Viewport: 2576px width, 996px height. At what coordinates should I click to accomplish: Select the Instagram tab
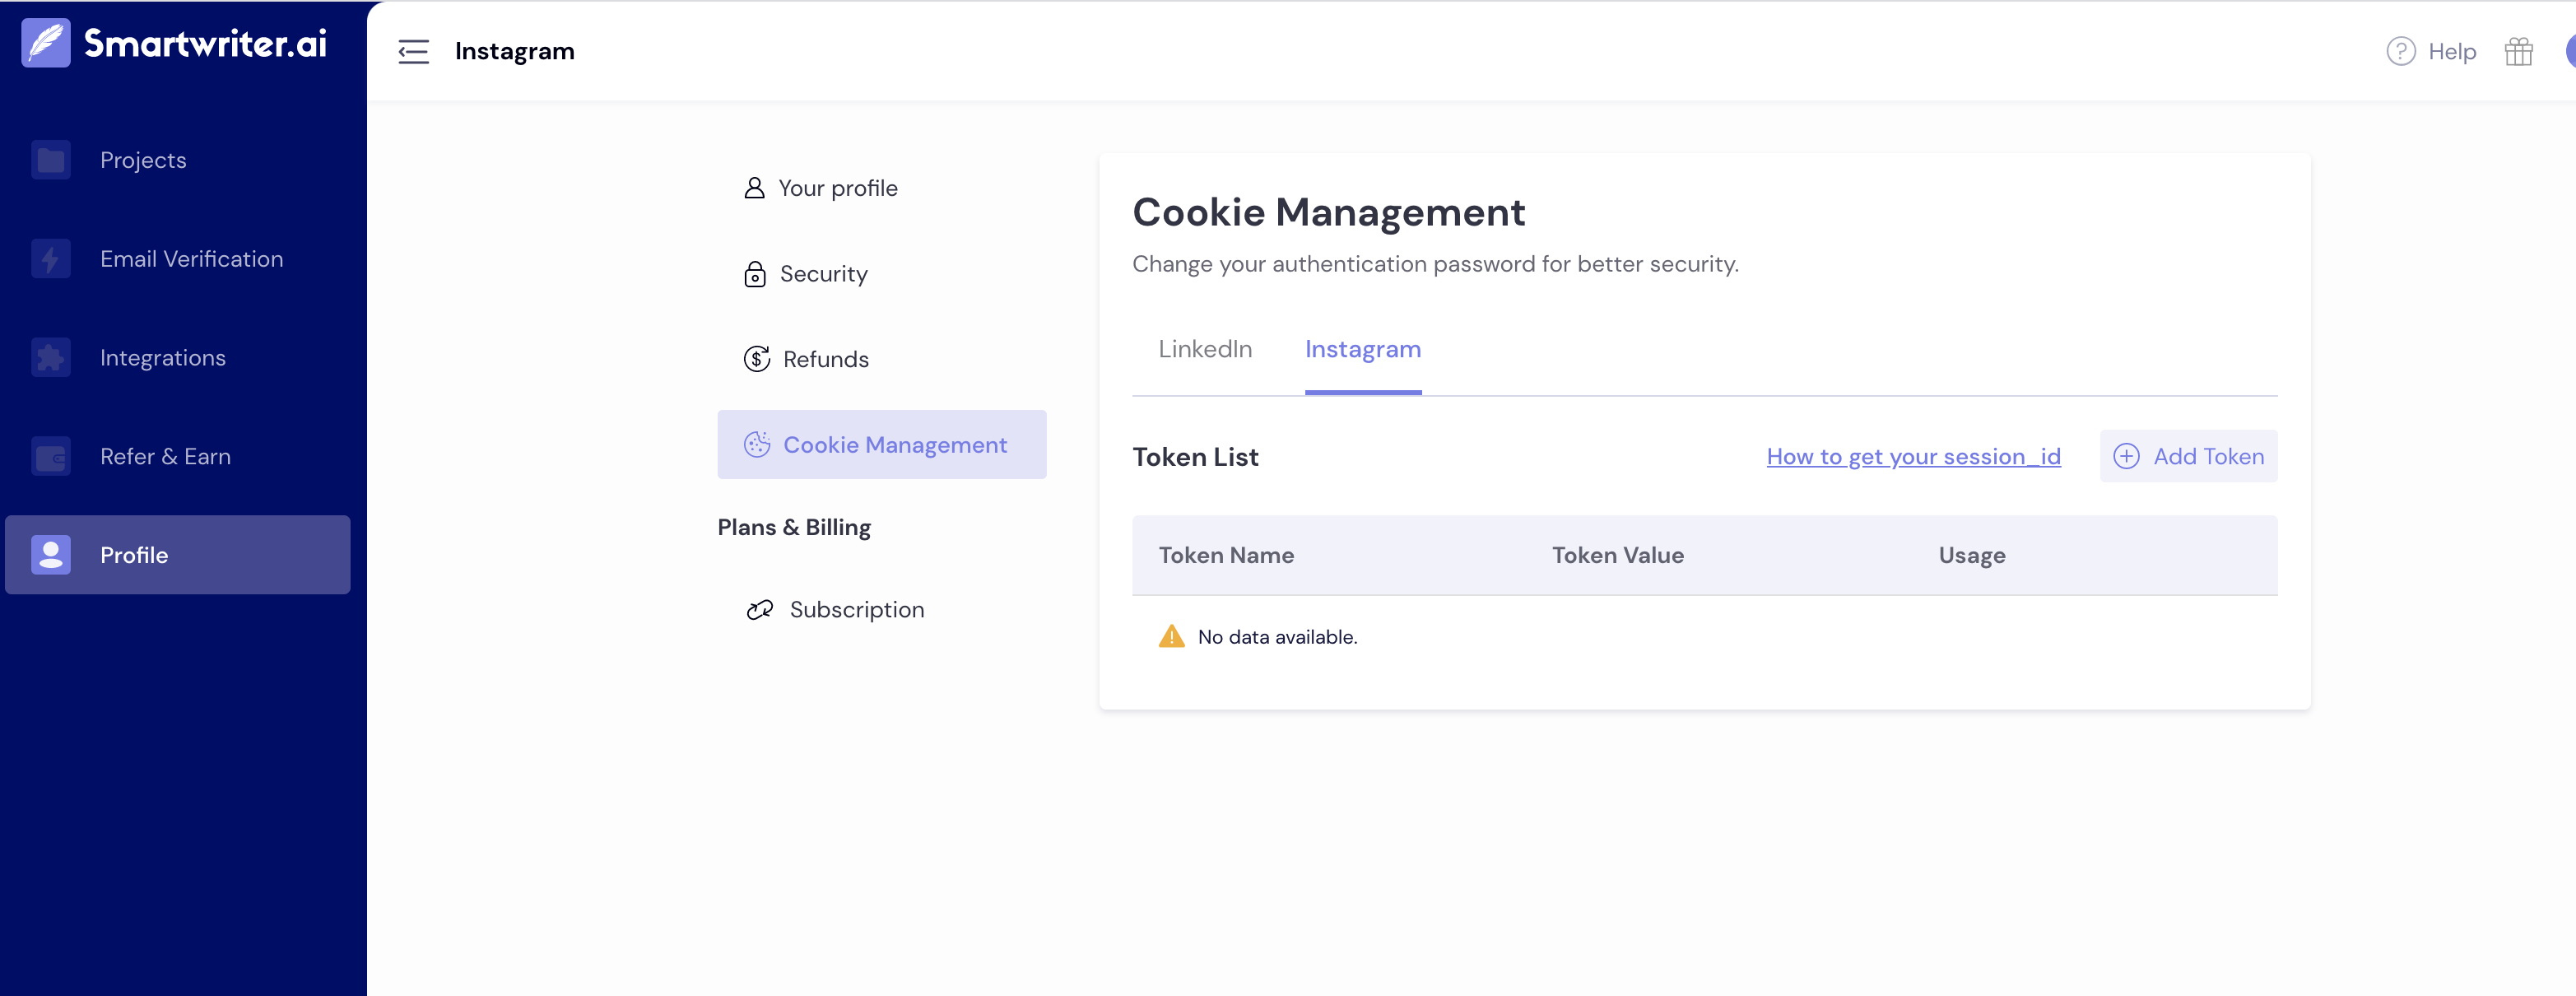1362,349
